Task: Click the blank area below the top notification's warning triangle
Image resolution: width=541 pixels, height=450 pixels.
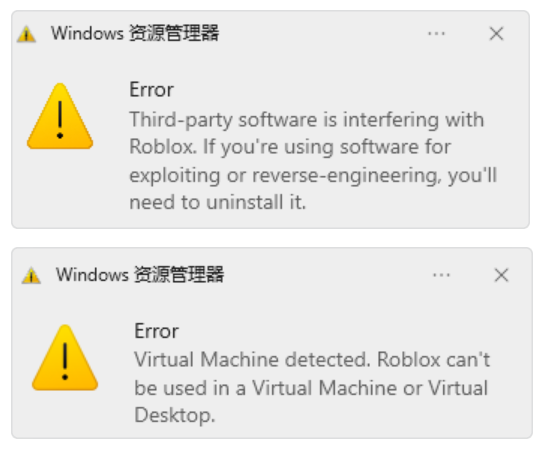Action: [60, 186]
